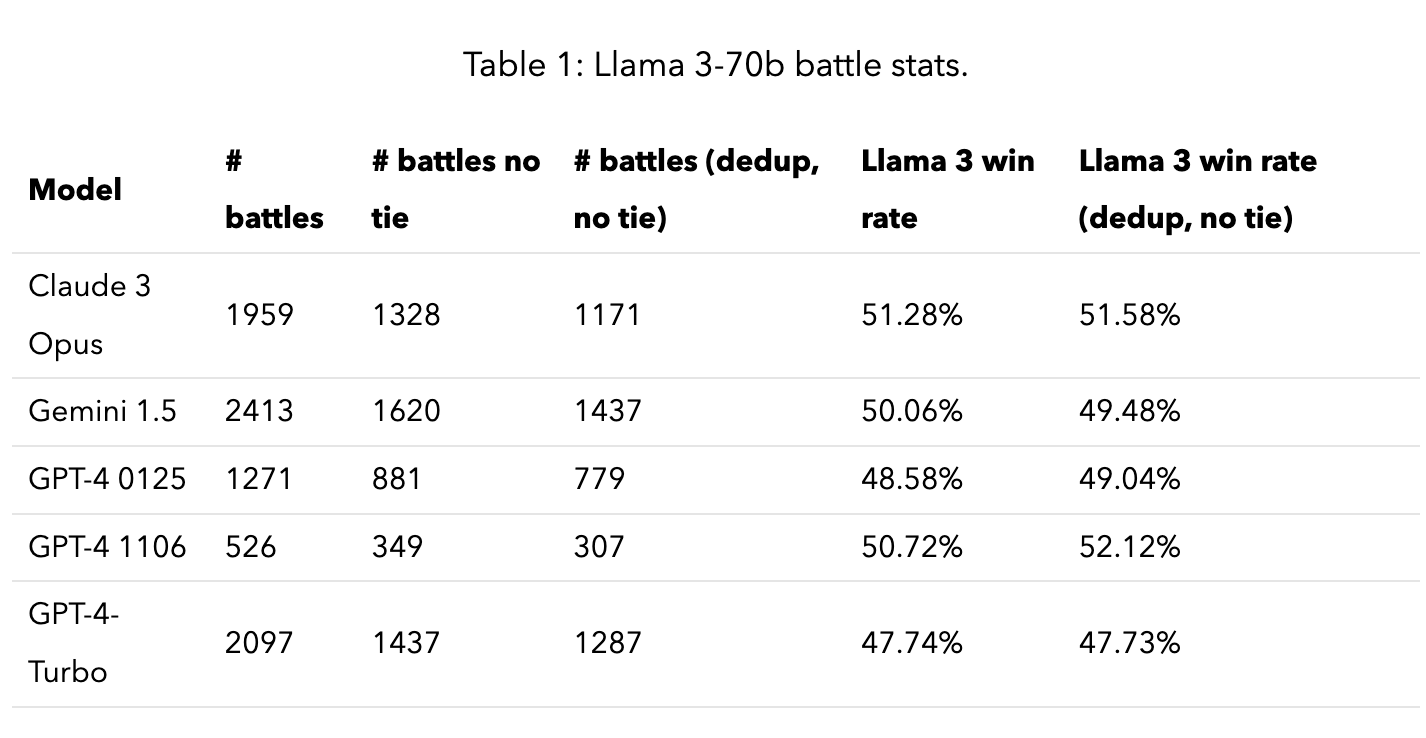Image resolution: width=1426 pixels, height=738 pixels.
Task: Click the Model column header
Action: tap(76, 189)
